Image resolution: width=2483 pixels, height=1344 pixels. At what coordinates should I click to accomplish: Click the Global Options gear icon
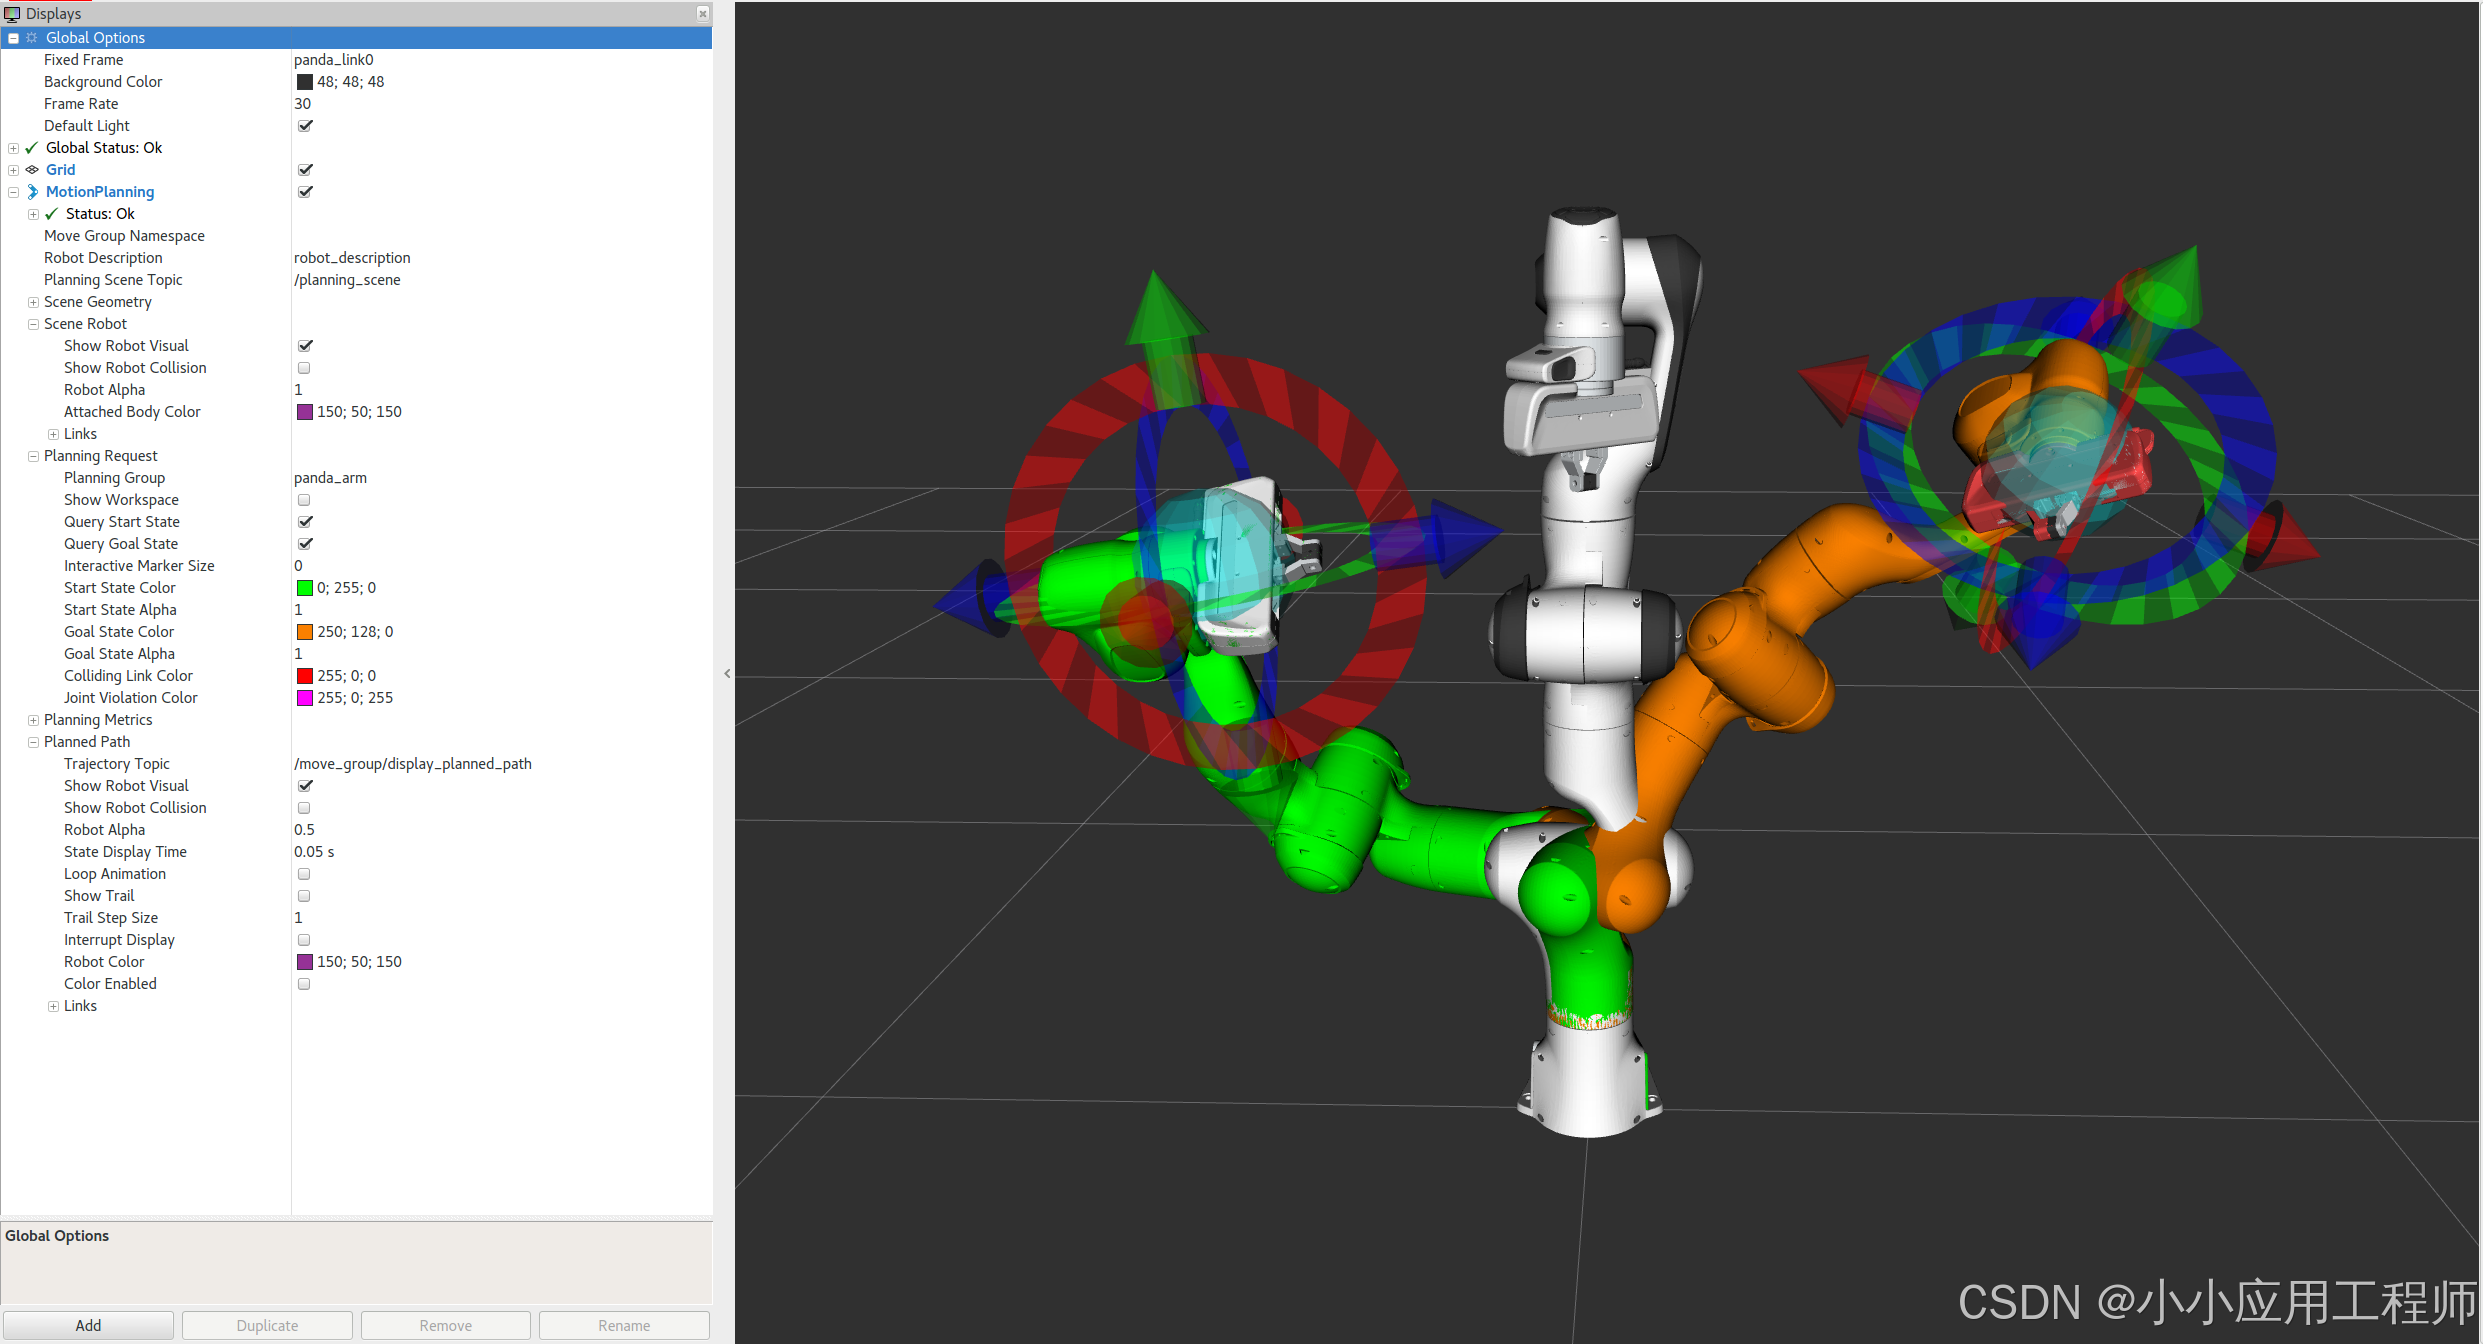point(32,38)
